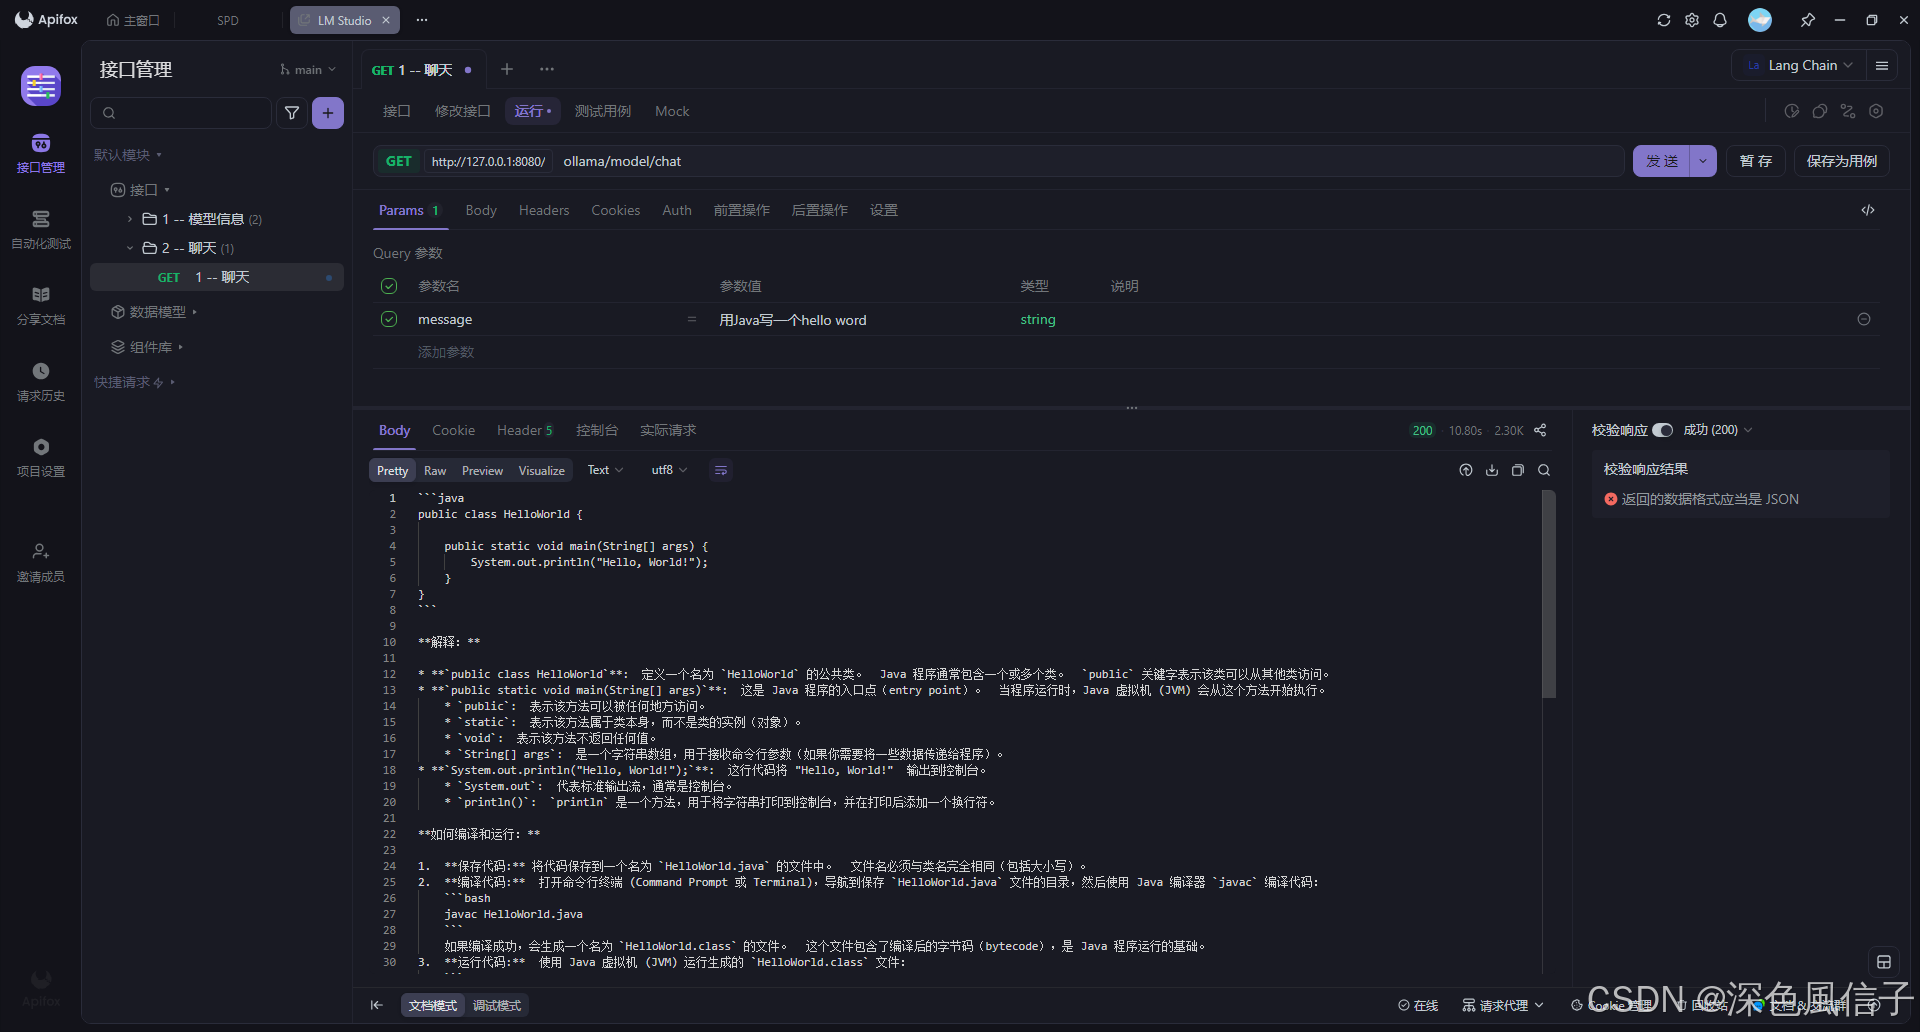
Task: Toggle word wrap in response body
Action: point(721,470)
